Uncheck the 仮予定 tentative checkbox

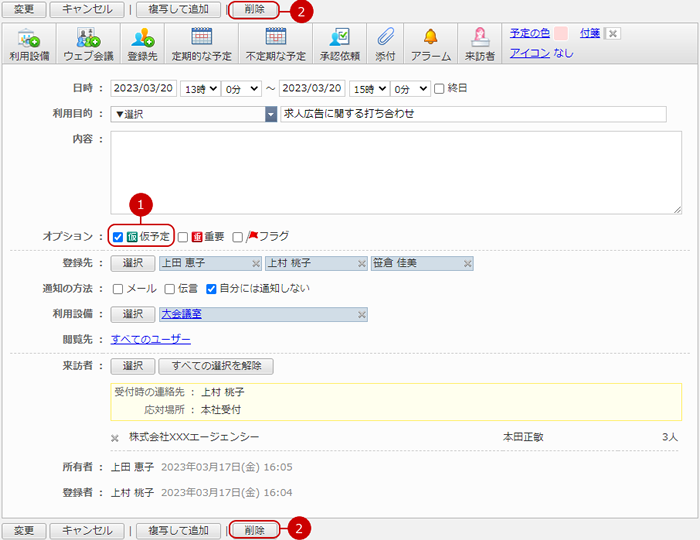coord(118,237)
